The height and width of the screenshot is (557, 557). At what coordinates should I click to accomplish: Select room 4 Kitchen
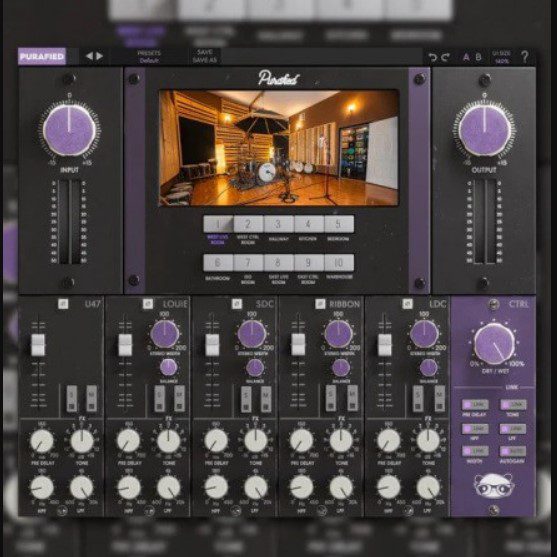click(x=309, y=224)
